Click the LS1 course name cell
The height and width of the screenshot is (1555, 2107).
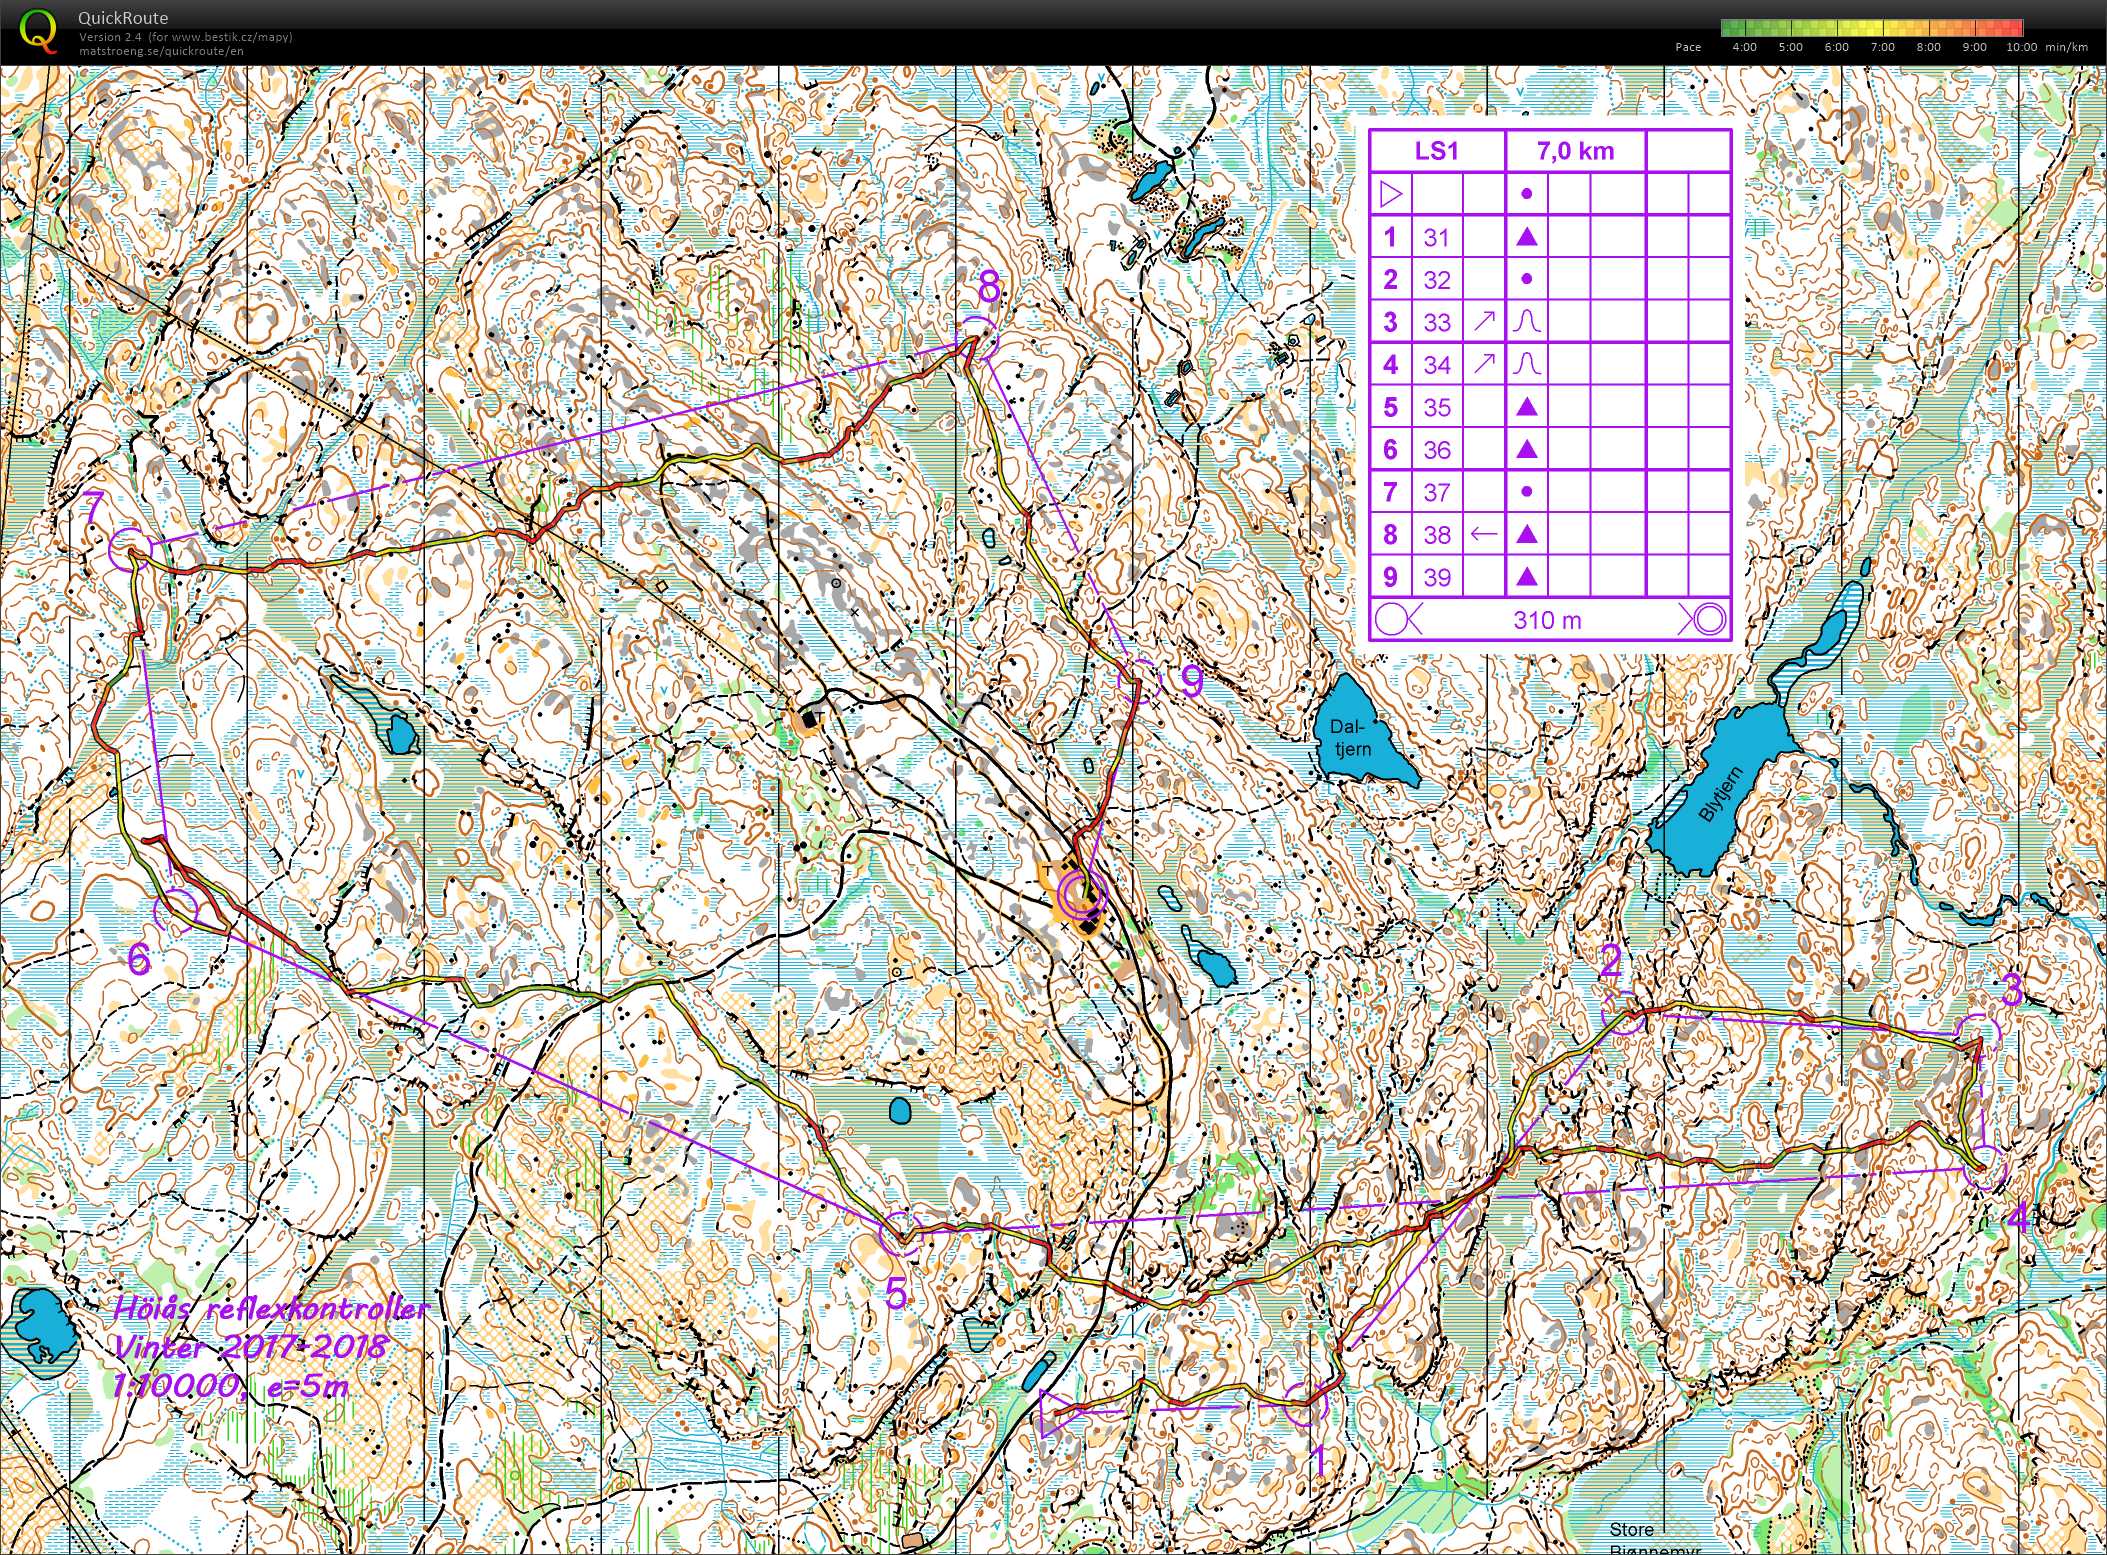click(x=1436, y=151)
